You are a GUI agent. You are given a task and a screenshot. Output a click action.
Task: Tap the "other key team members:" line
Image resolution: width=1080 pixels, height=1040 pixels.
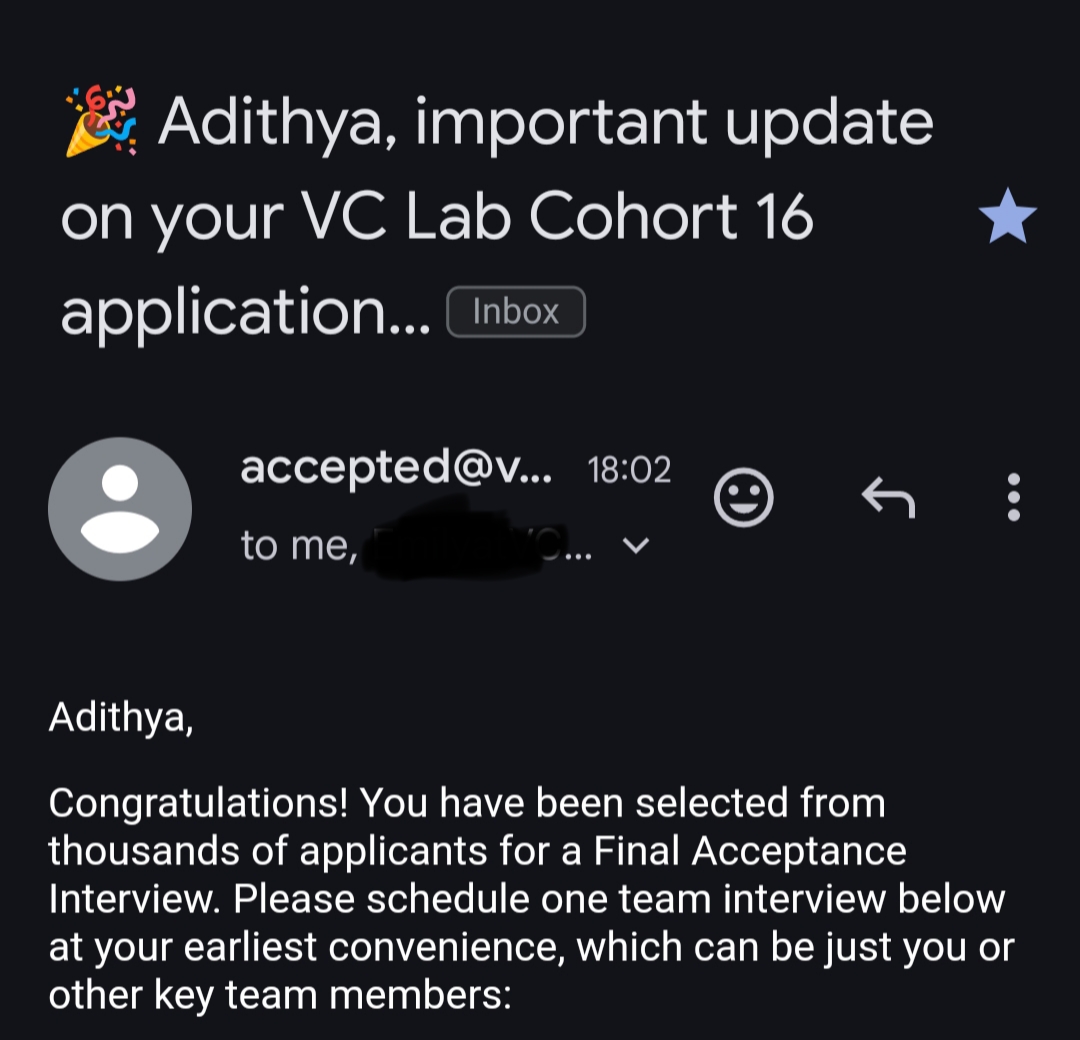pos(280,995)
